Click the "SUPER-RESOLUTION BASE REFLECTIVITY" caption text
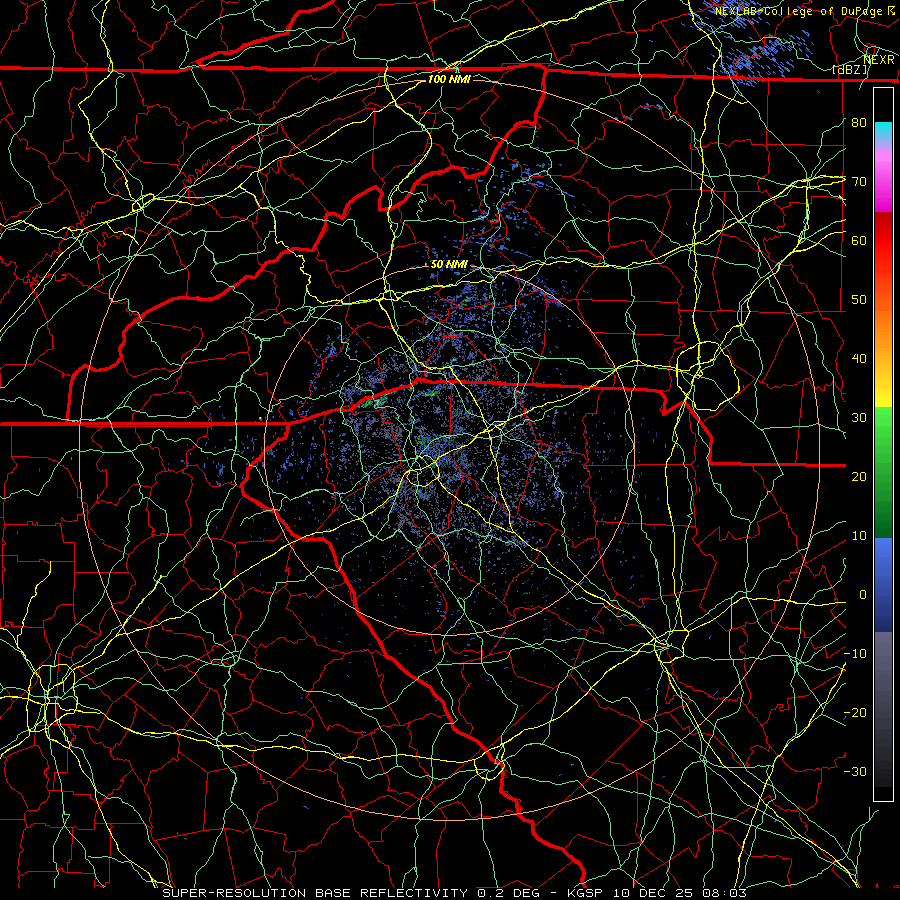 point(315,893)
